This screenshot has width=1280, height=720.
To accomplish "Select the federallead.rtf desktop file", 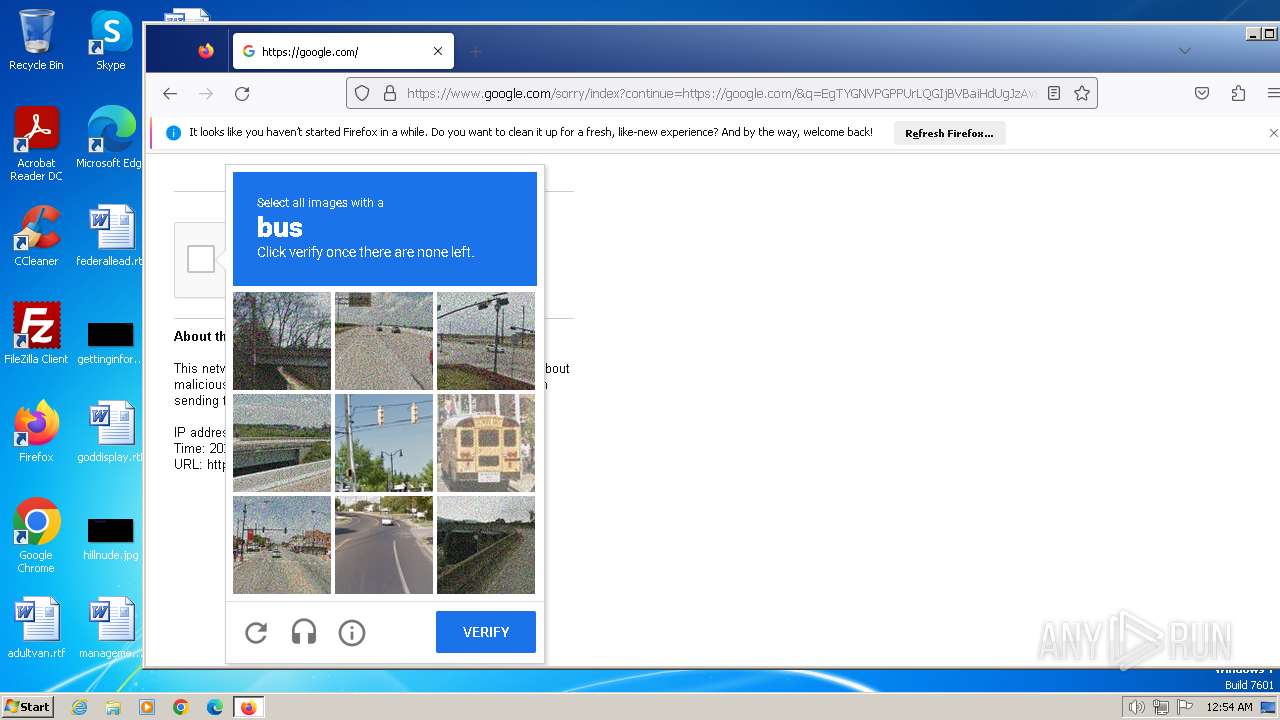I will [x=111, y=236].
